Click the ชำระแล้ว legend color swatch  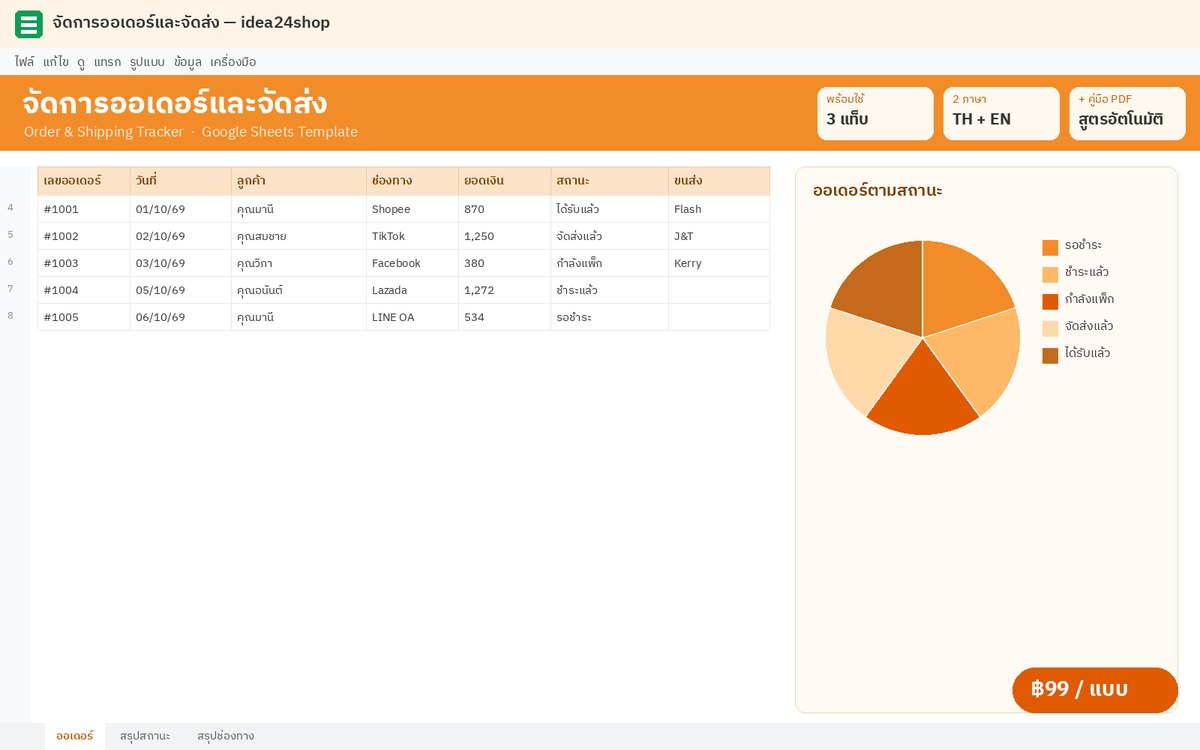[1050, 274]
